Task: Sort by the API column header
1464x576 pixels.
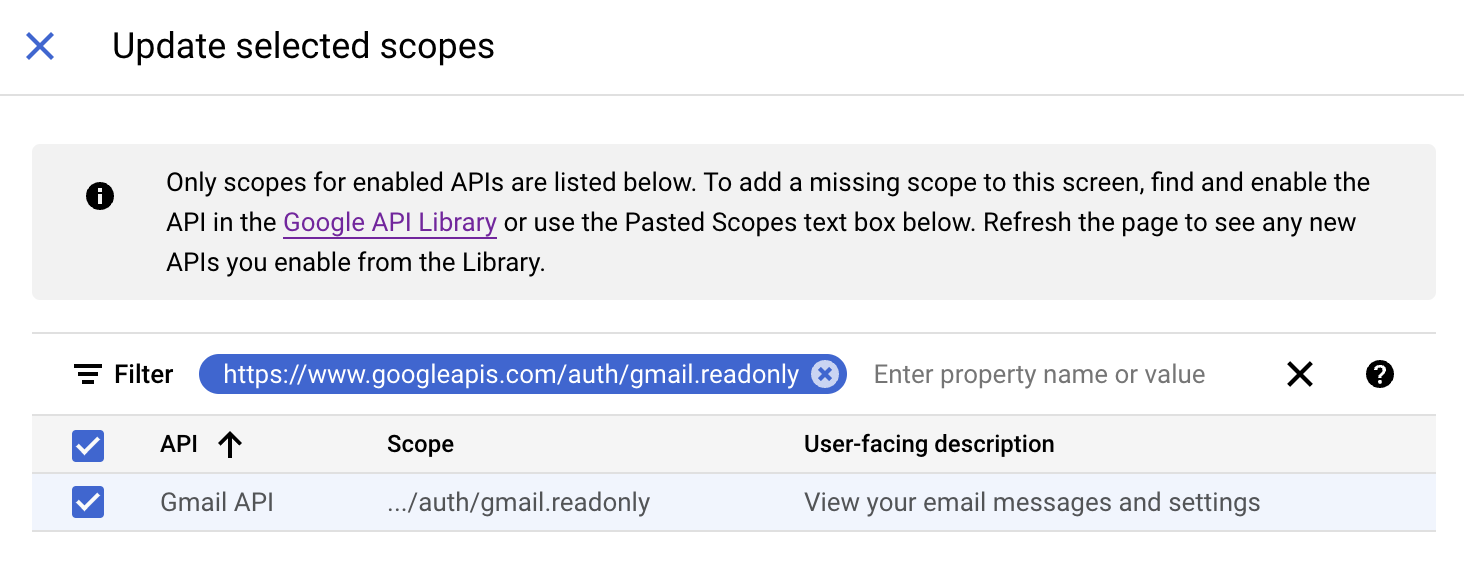Action: [x=179, y=444]
